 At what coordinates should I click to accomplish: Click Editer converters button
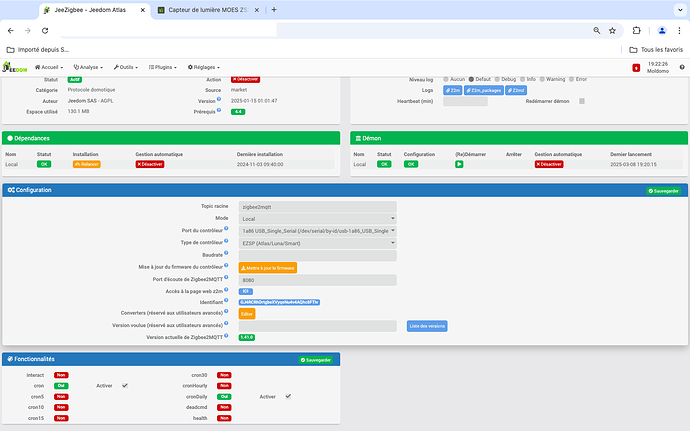(x=247, y=314)
